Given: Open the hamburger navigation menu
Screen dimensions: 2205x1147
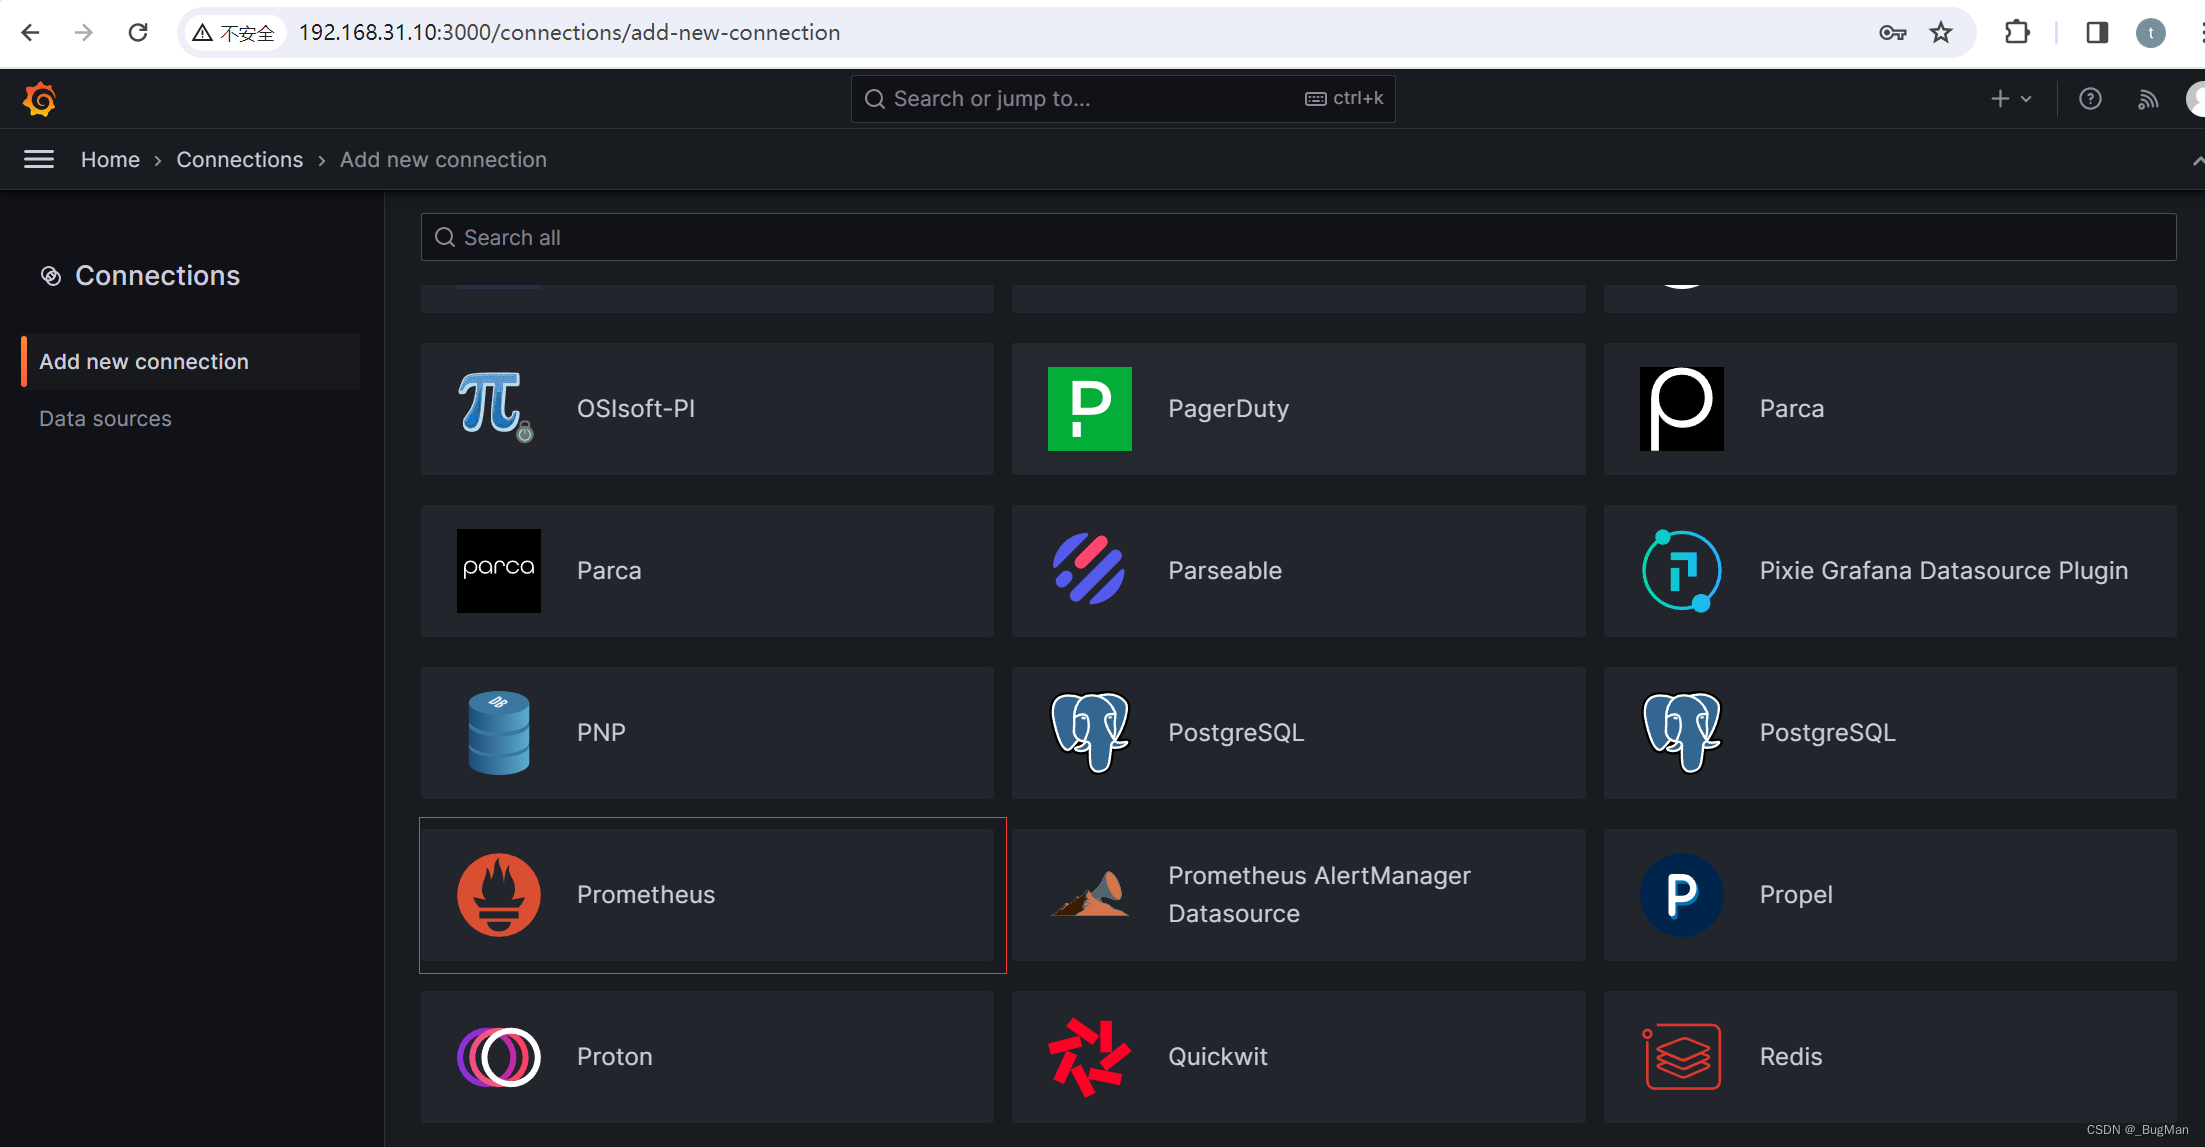Looking at the screenshot, I should pyautogui.click(x=39, y=159).
